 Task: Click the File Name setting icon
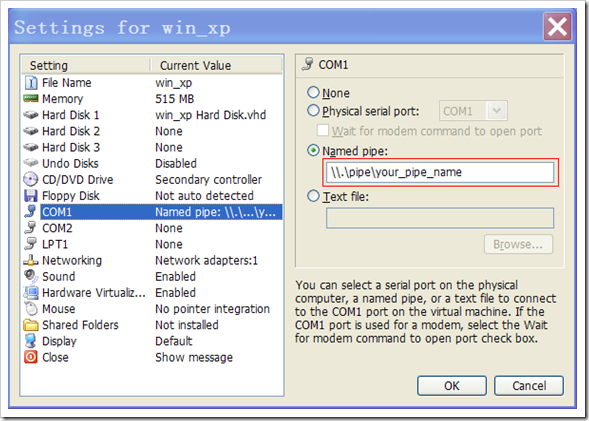pos(31,83)
